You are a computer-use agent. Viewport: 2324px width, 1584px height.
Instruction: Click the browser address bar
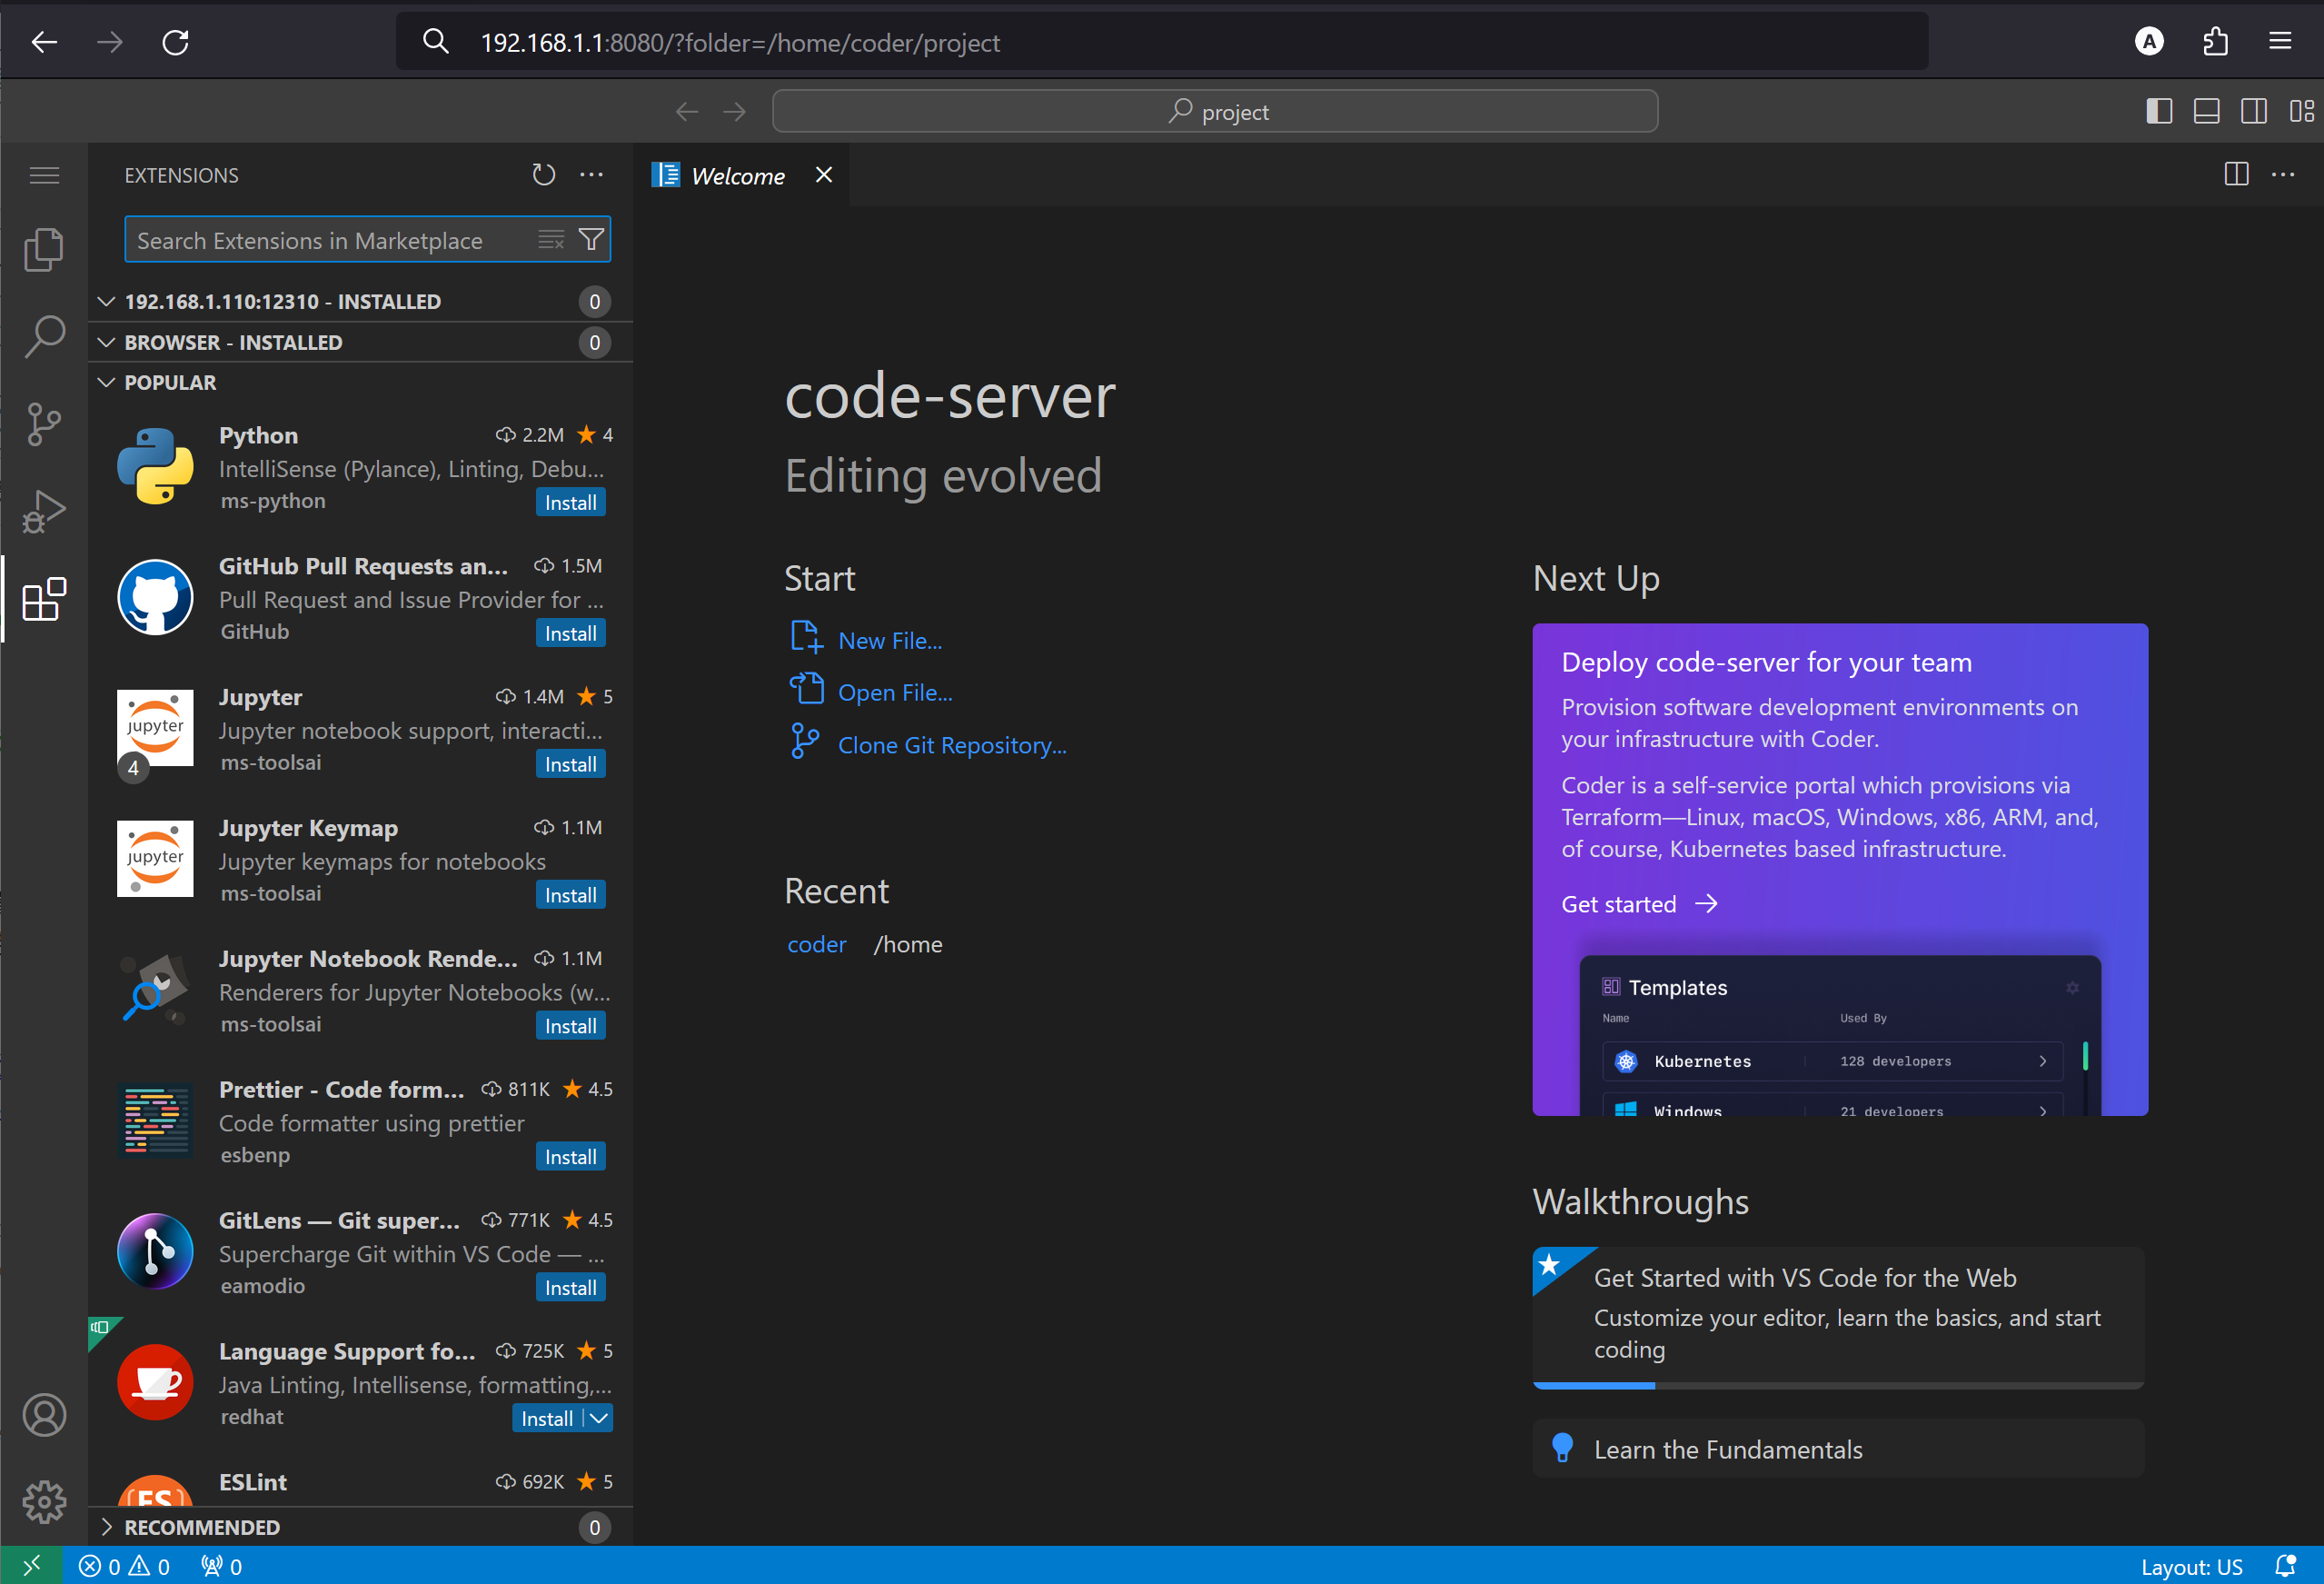1162,42
